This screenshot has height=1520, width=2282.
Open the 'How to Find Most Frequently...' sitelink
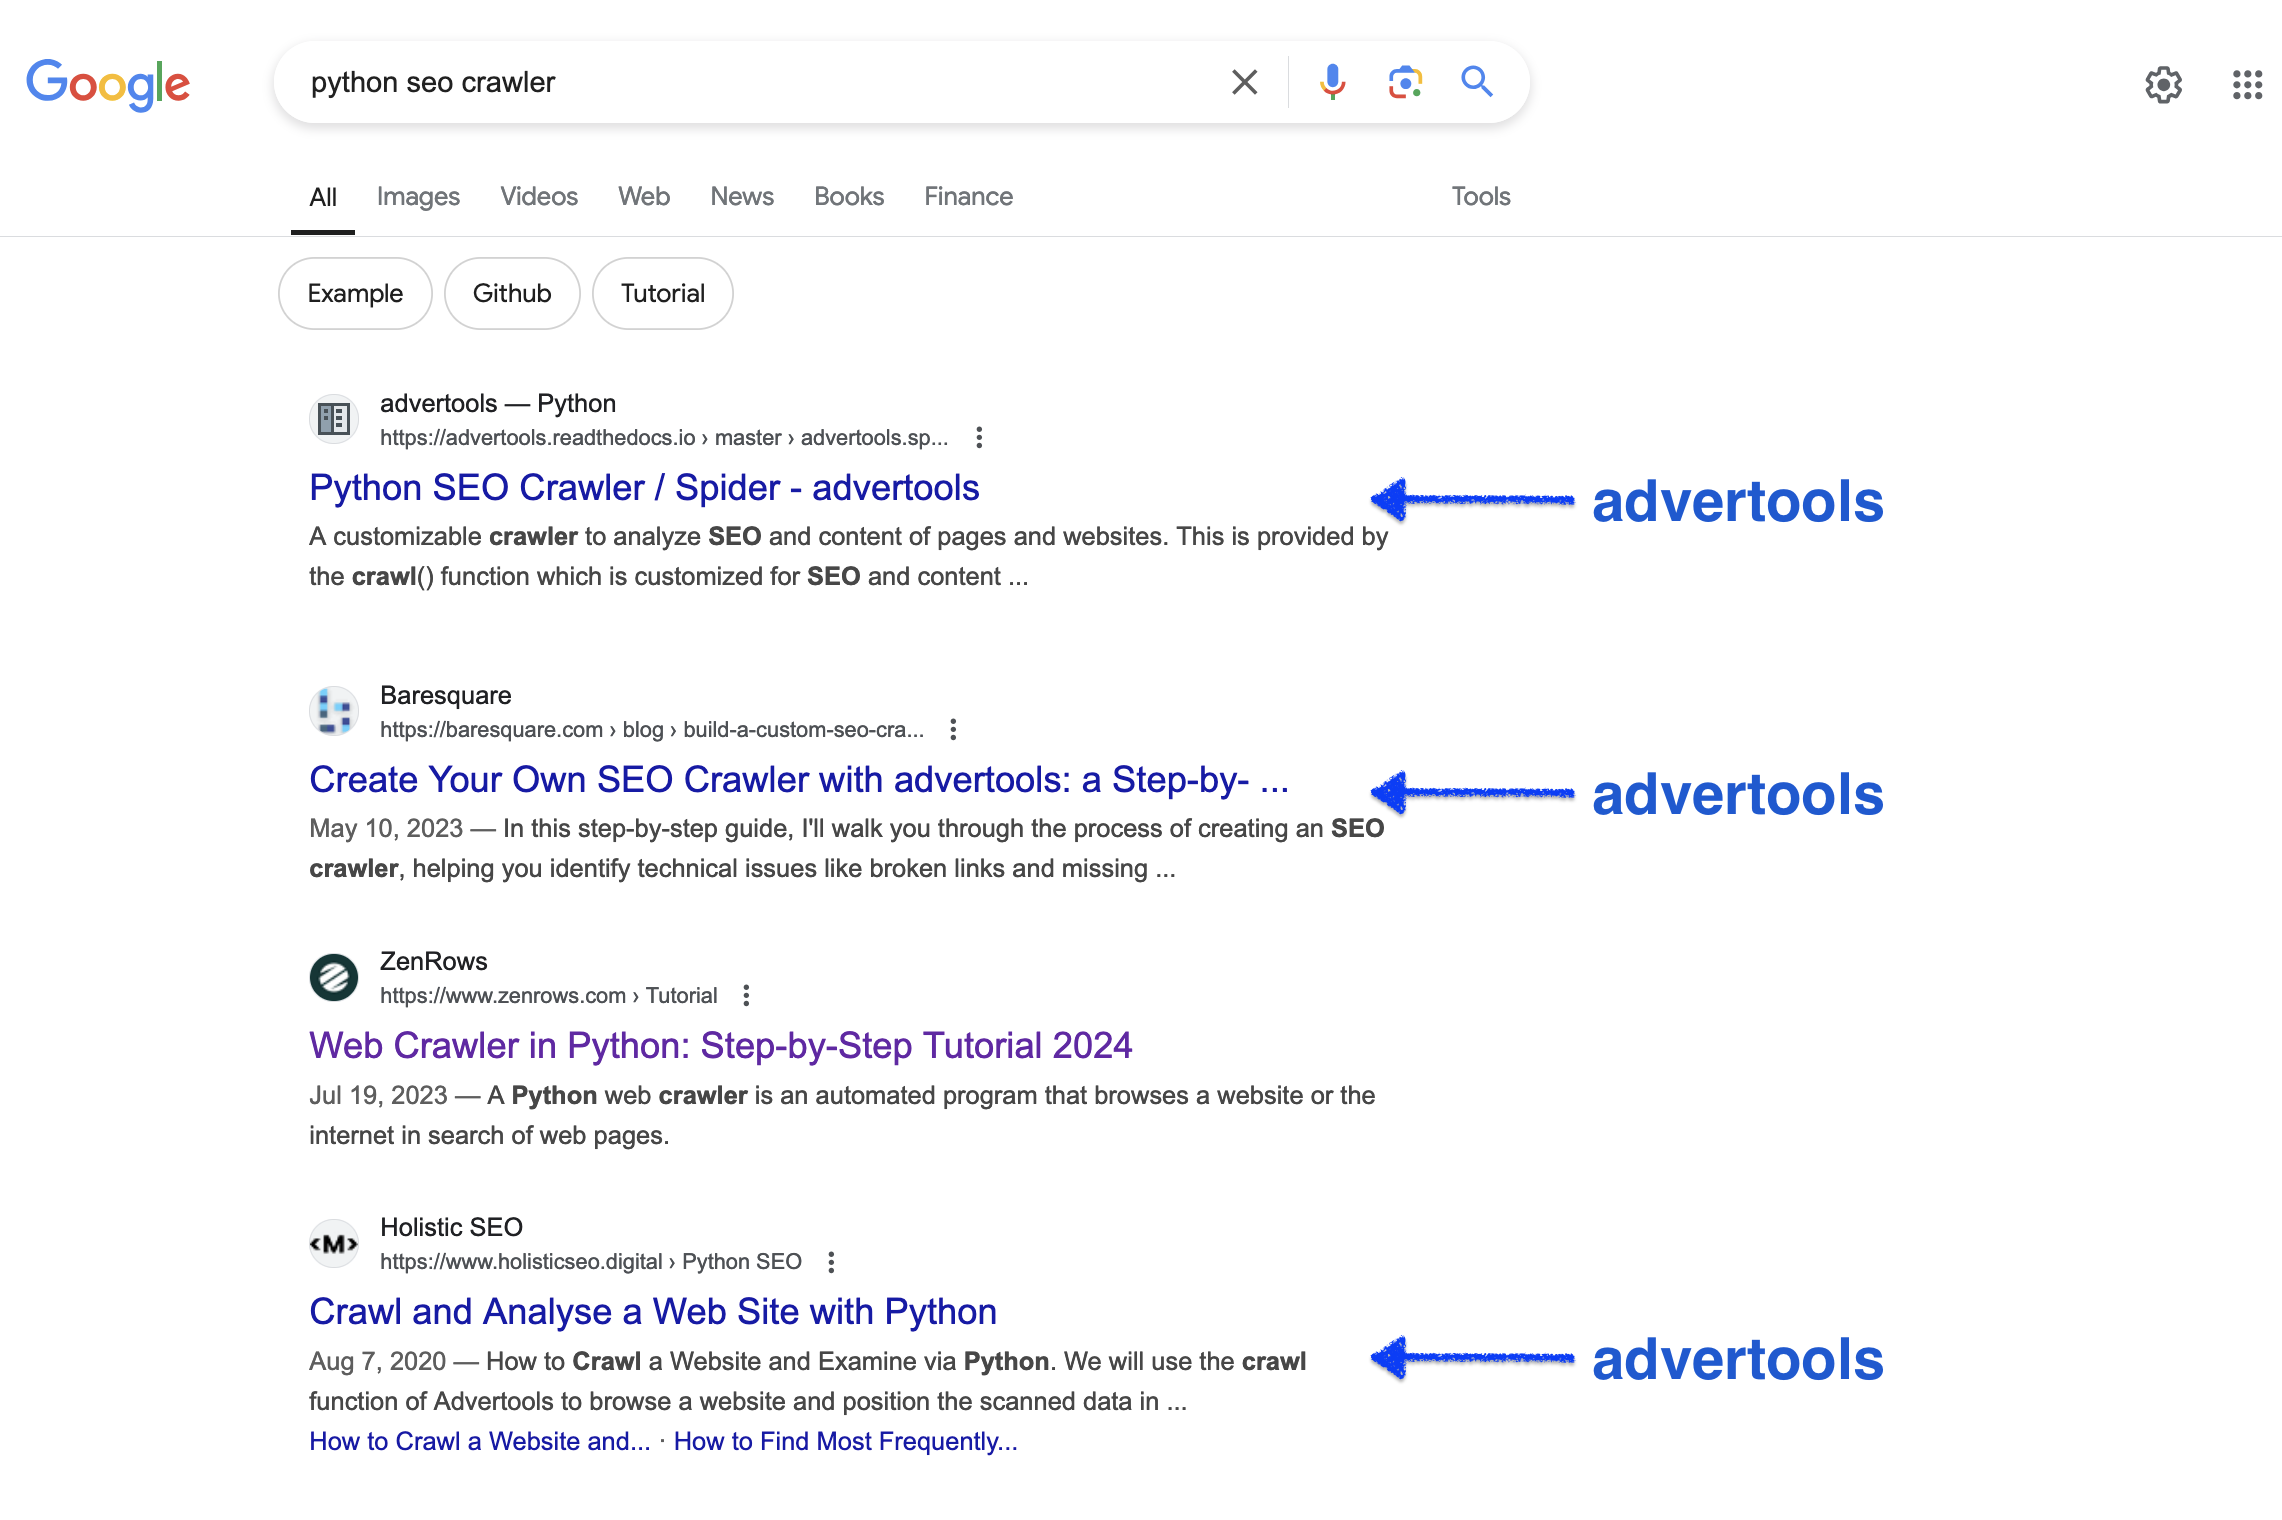[845, 1441]
